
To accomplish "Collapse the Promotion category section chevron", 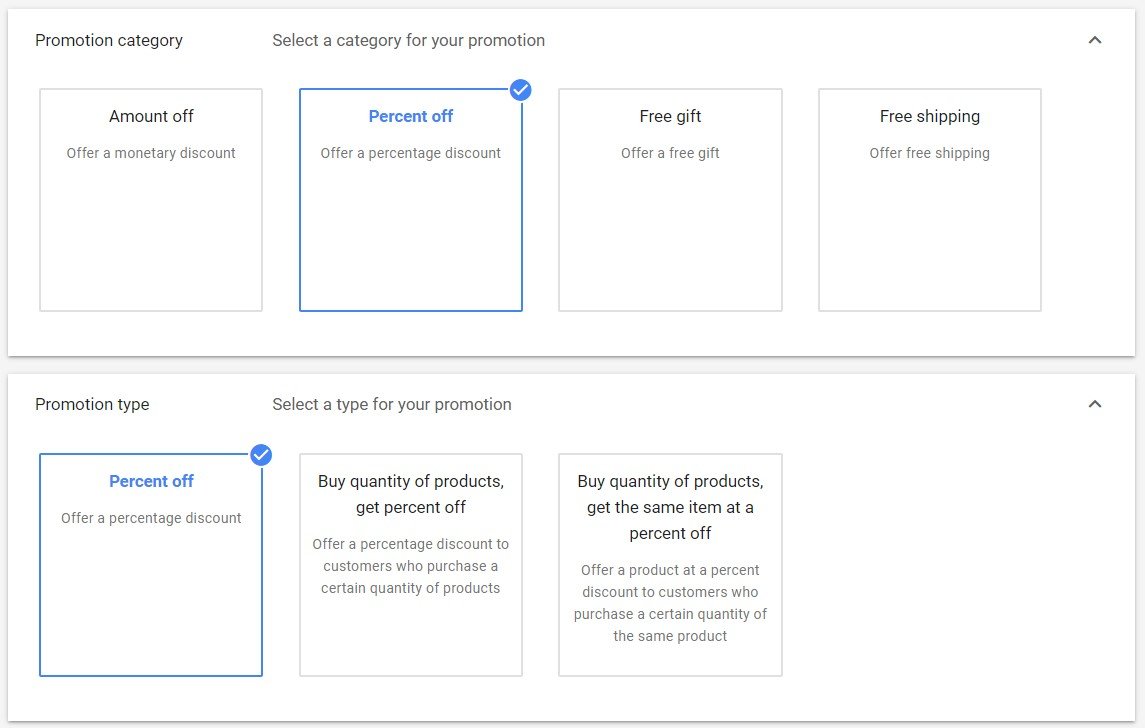I will pos(1095,40).
